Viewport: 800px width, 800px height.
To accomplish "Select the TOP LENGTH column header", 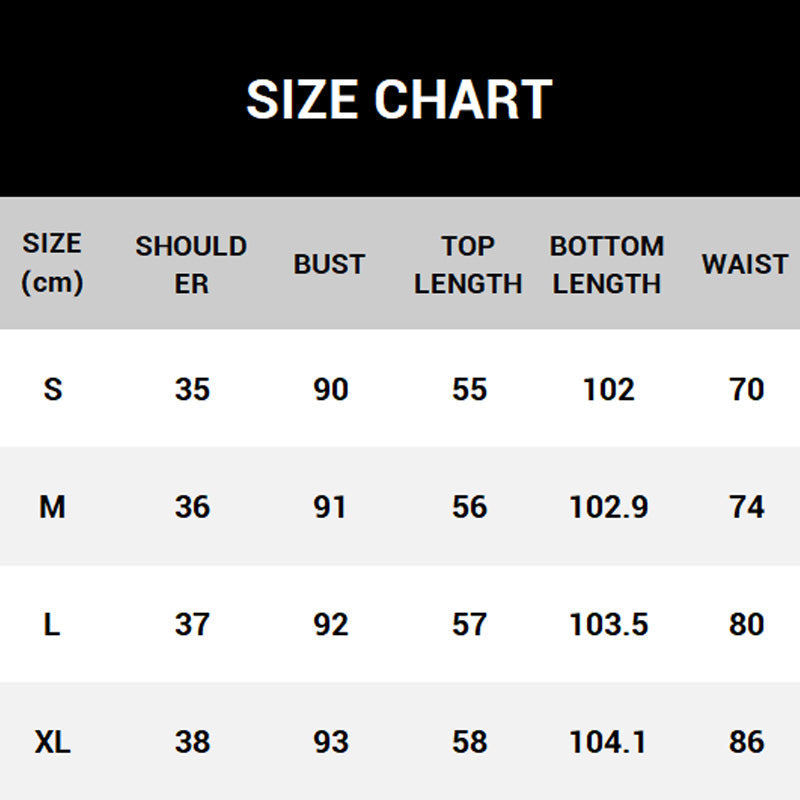I will (x=468, y=264).
